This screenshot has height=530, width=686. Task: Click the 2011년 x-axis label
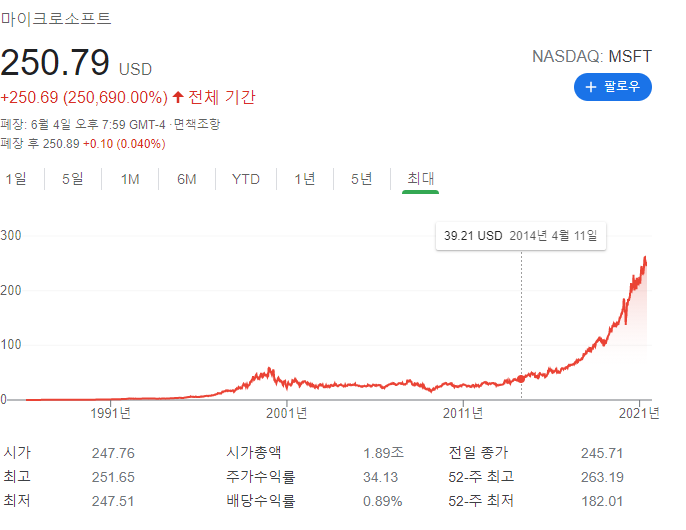tap(463, 413)
